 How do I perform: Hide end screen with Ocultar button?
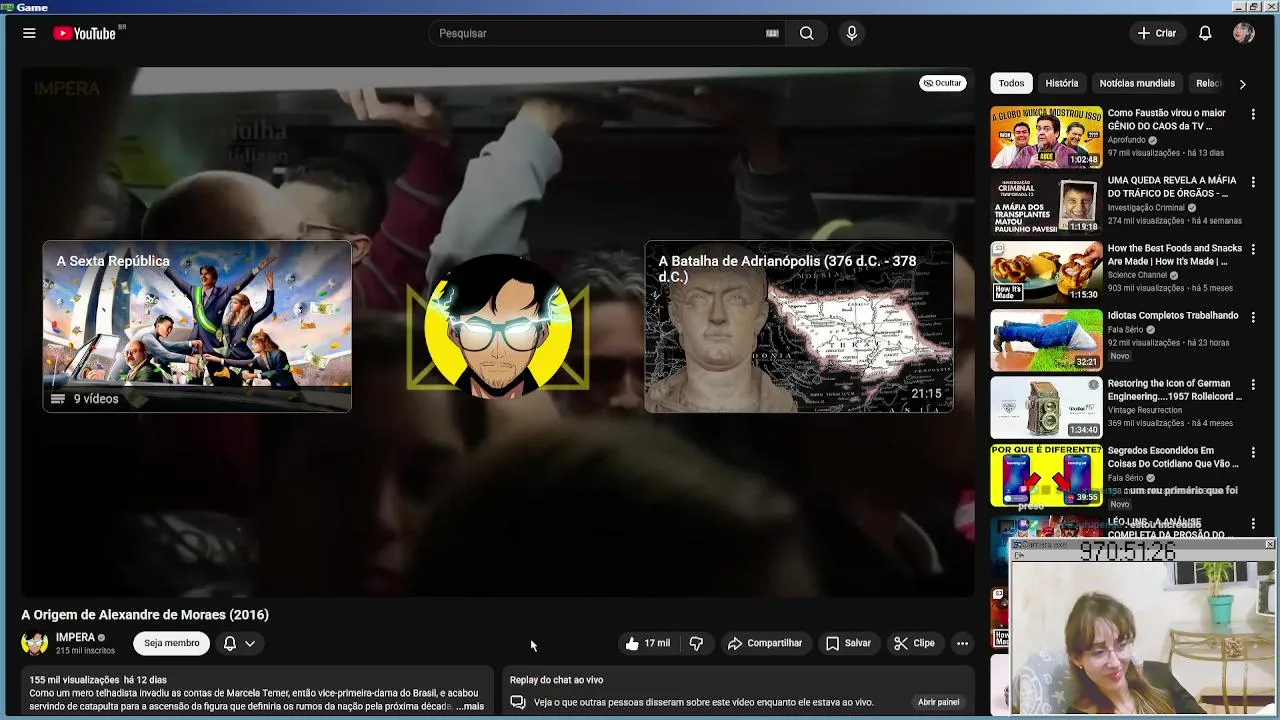943,83
